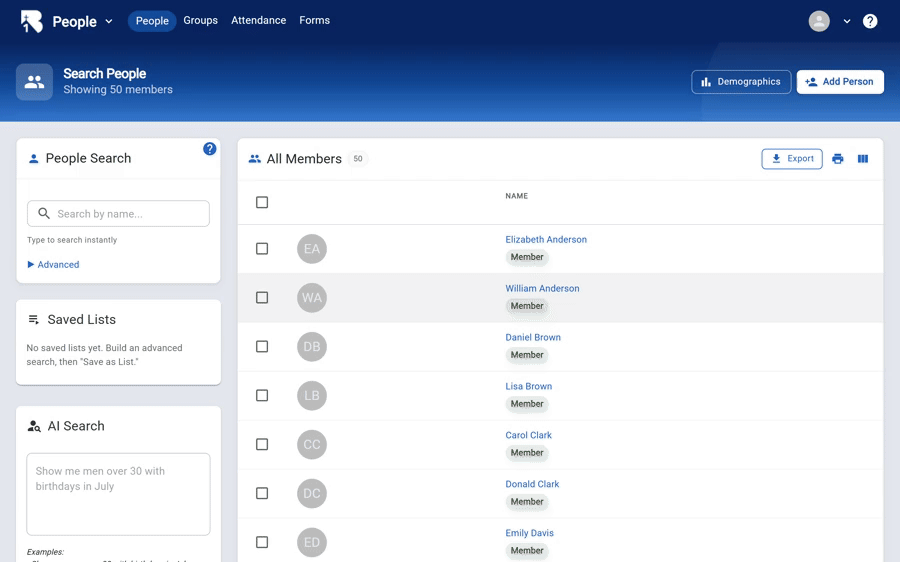Click the 50 count badge beside All Members
The image size is (900, 562).
click(x=358, y=159)
